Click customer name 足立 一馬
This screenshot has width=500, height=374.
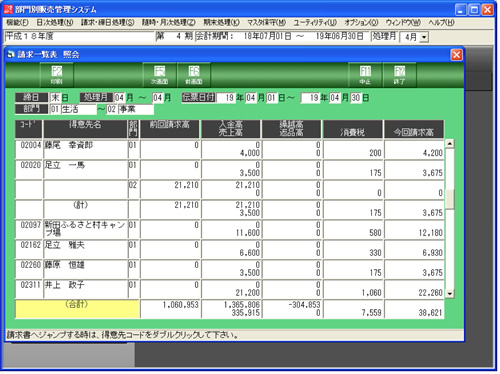(65, 165)
